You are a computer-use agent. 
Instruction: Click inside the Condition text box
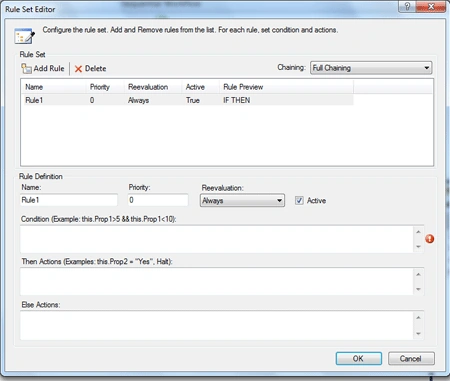click(217, 239)
